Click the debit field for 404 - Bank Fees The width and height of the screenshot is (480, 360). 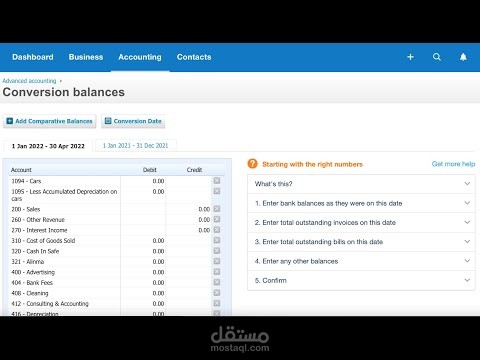click(x=143, y=283)
